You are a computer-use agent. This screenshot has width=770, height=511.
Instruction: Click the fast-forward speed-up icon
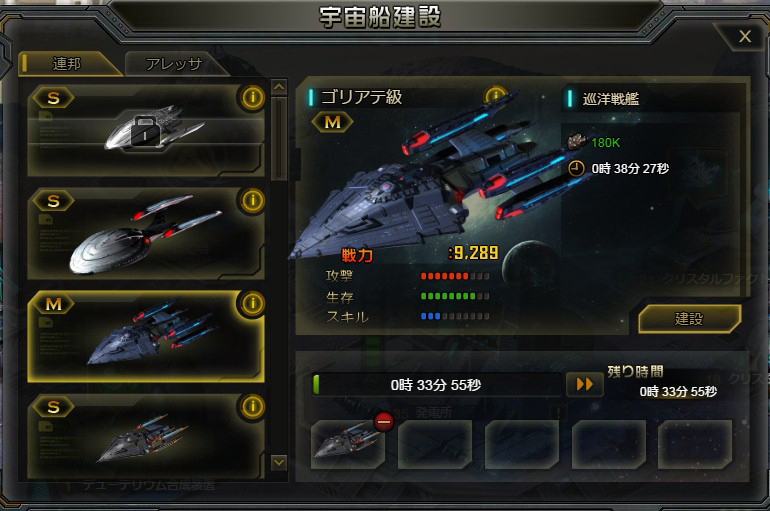[584, 384]
